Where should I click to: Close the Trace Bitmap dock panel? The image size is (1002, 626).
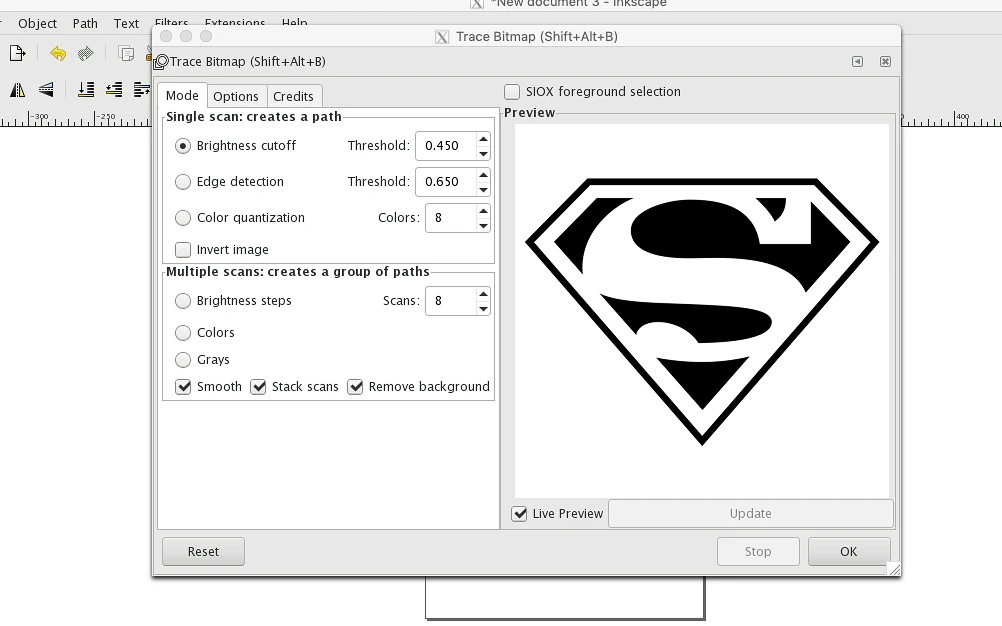885,61
